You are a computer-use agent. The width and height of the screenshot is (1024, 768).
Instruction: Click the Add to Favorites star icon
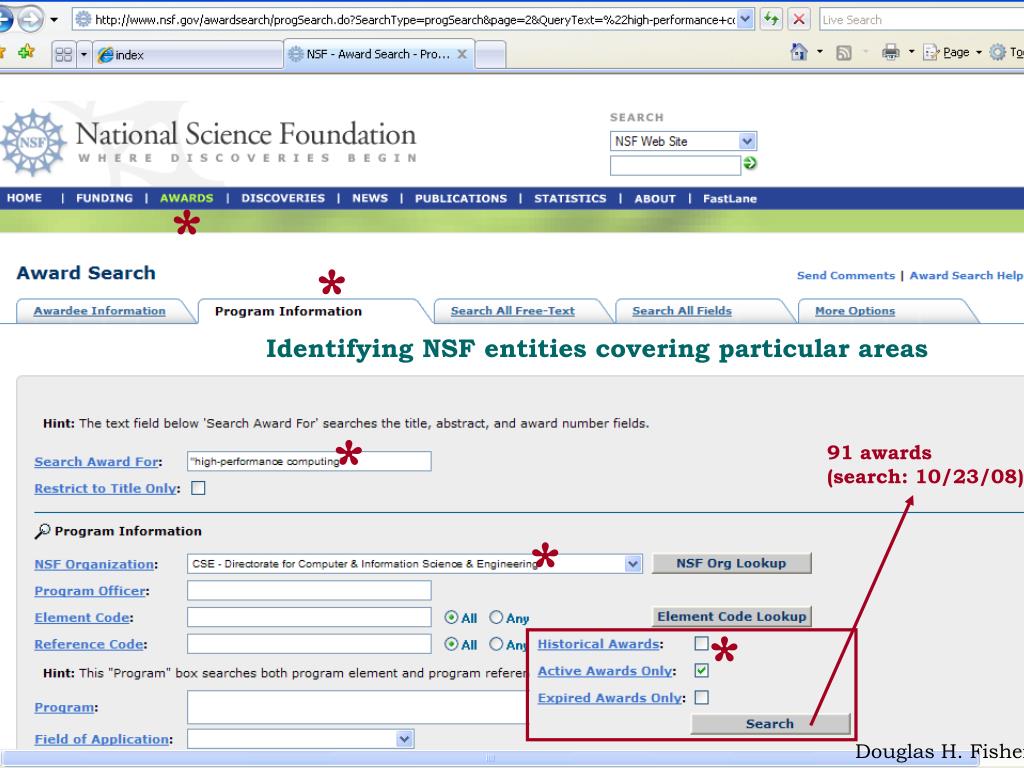point(26,52)
